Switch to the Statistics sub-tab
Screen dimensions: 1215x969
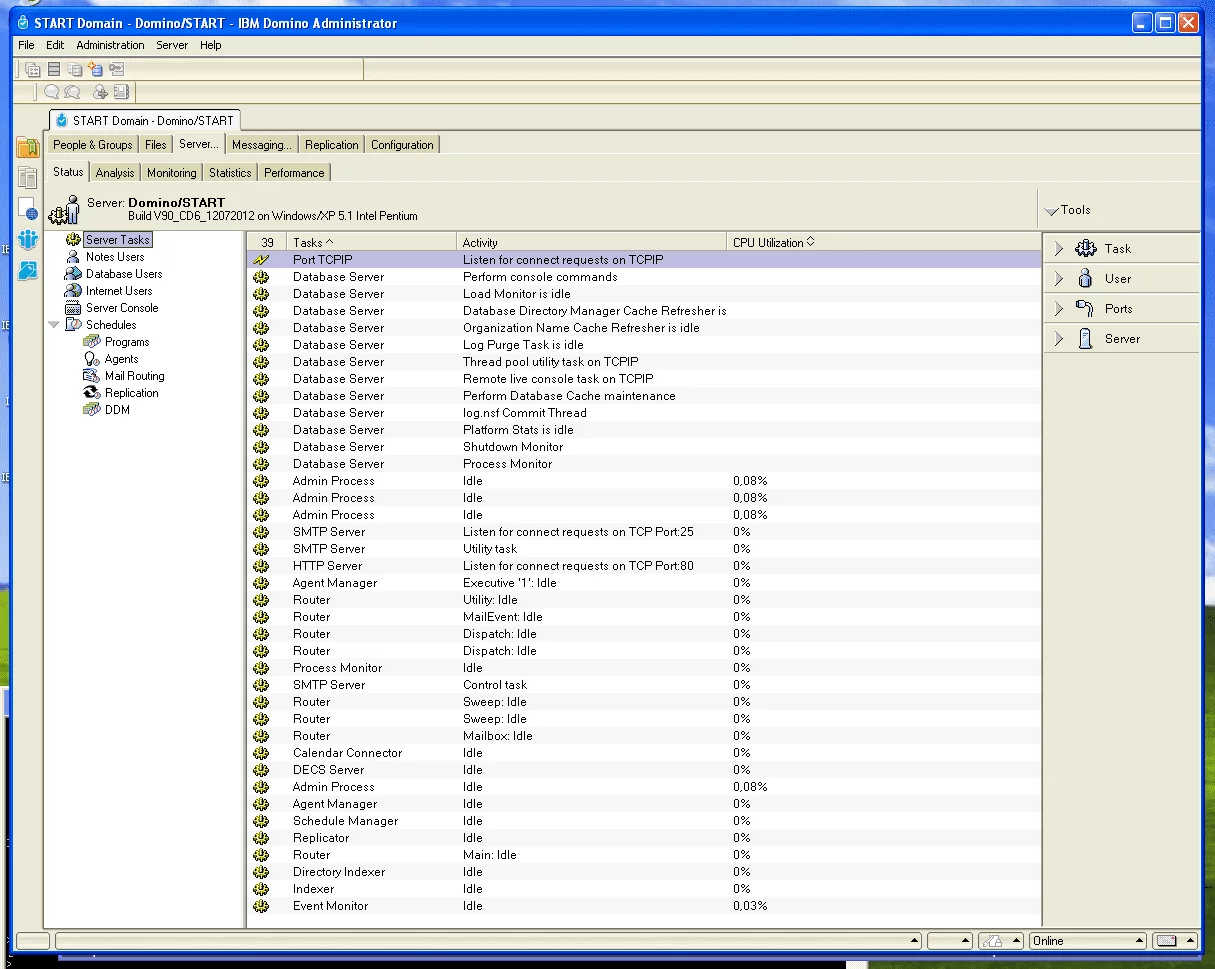[230, 173]
